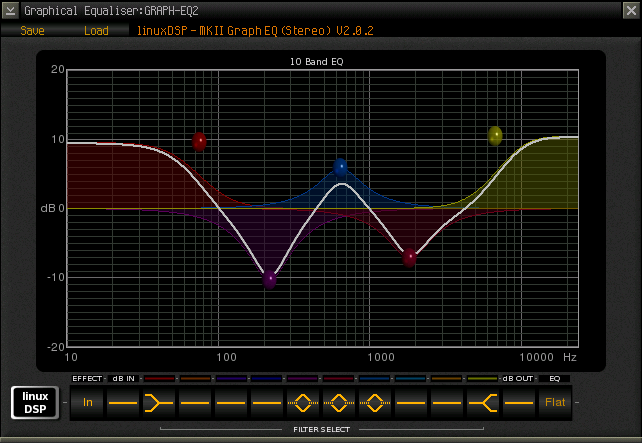Viewport: 642px width, 443px height.
Task: Click the 'dB OUT' label
Action: pos(518,379)
